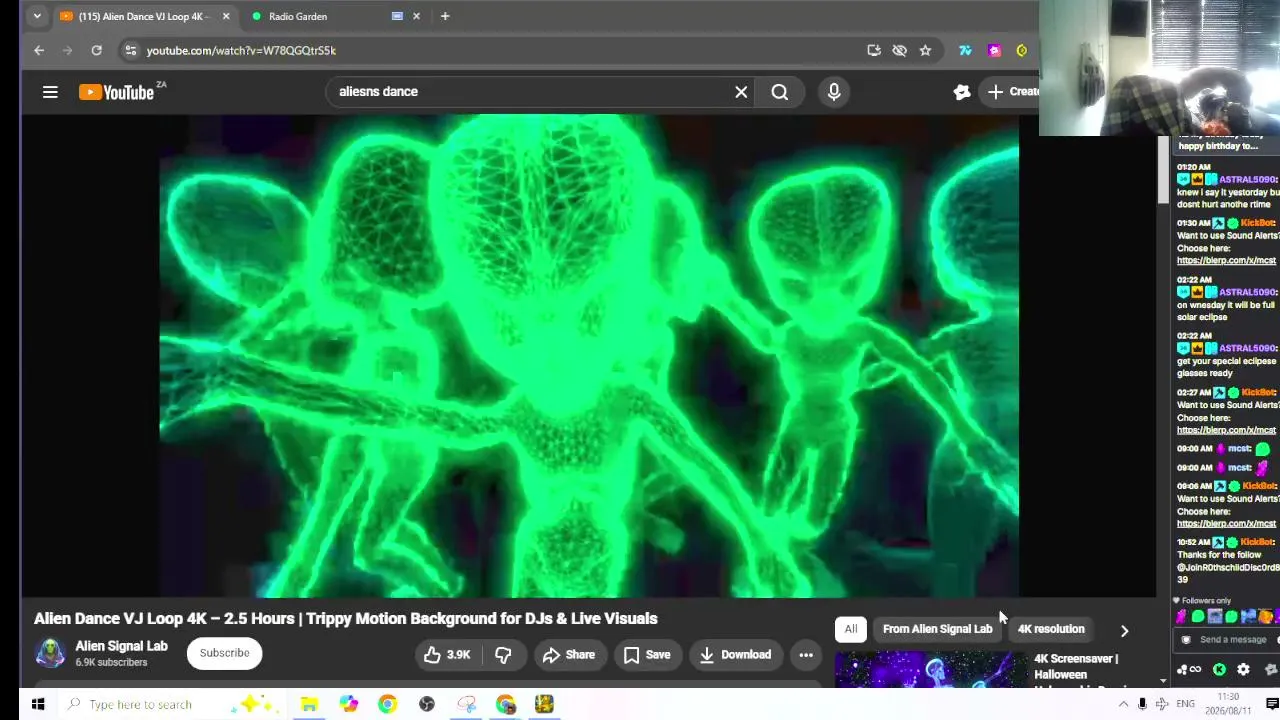Click the address bar URL youtube.com/watch
Screen dimensions: 1280x720
click(241, 50)
